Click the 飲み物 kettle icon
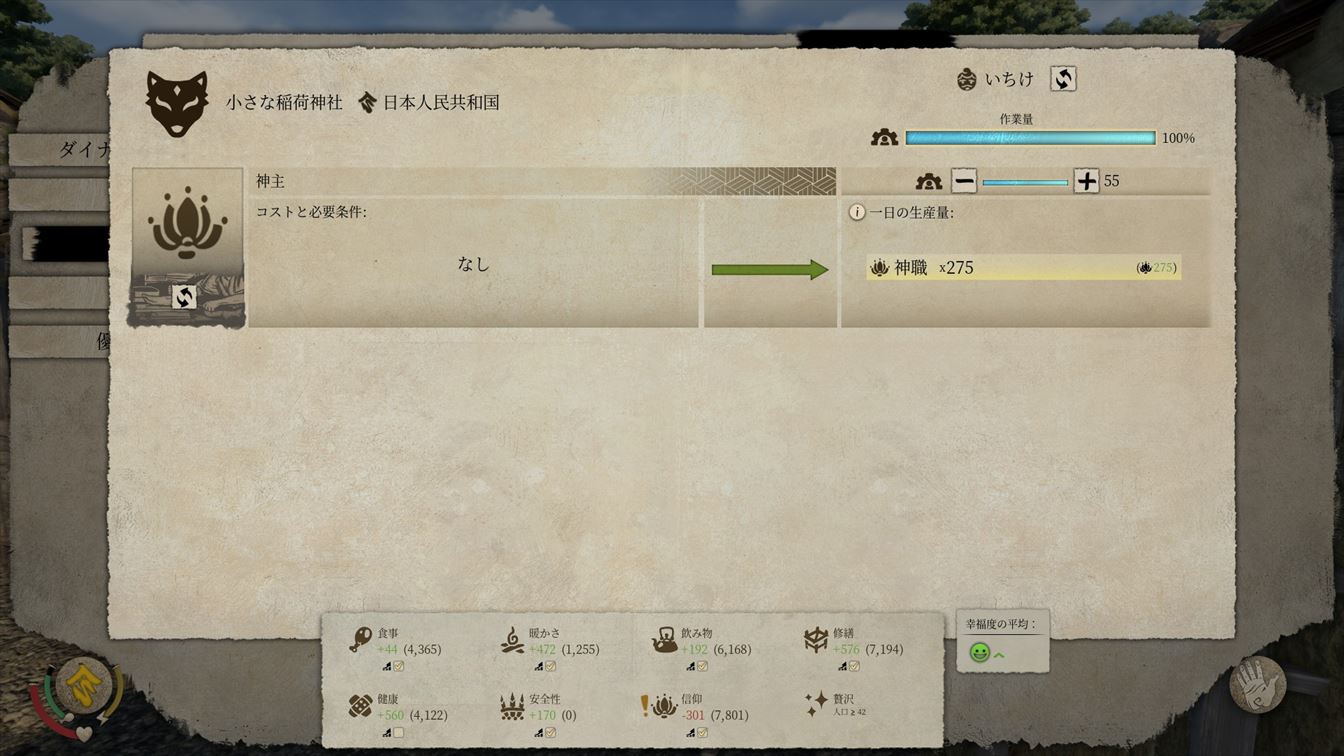This screenshot has height=756, width=1344. coord(664,640)
